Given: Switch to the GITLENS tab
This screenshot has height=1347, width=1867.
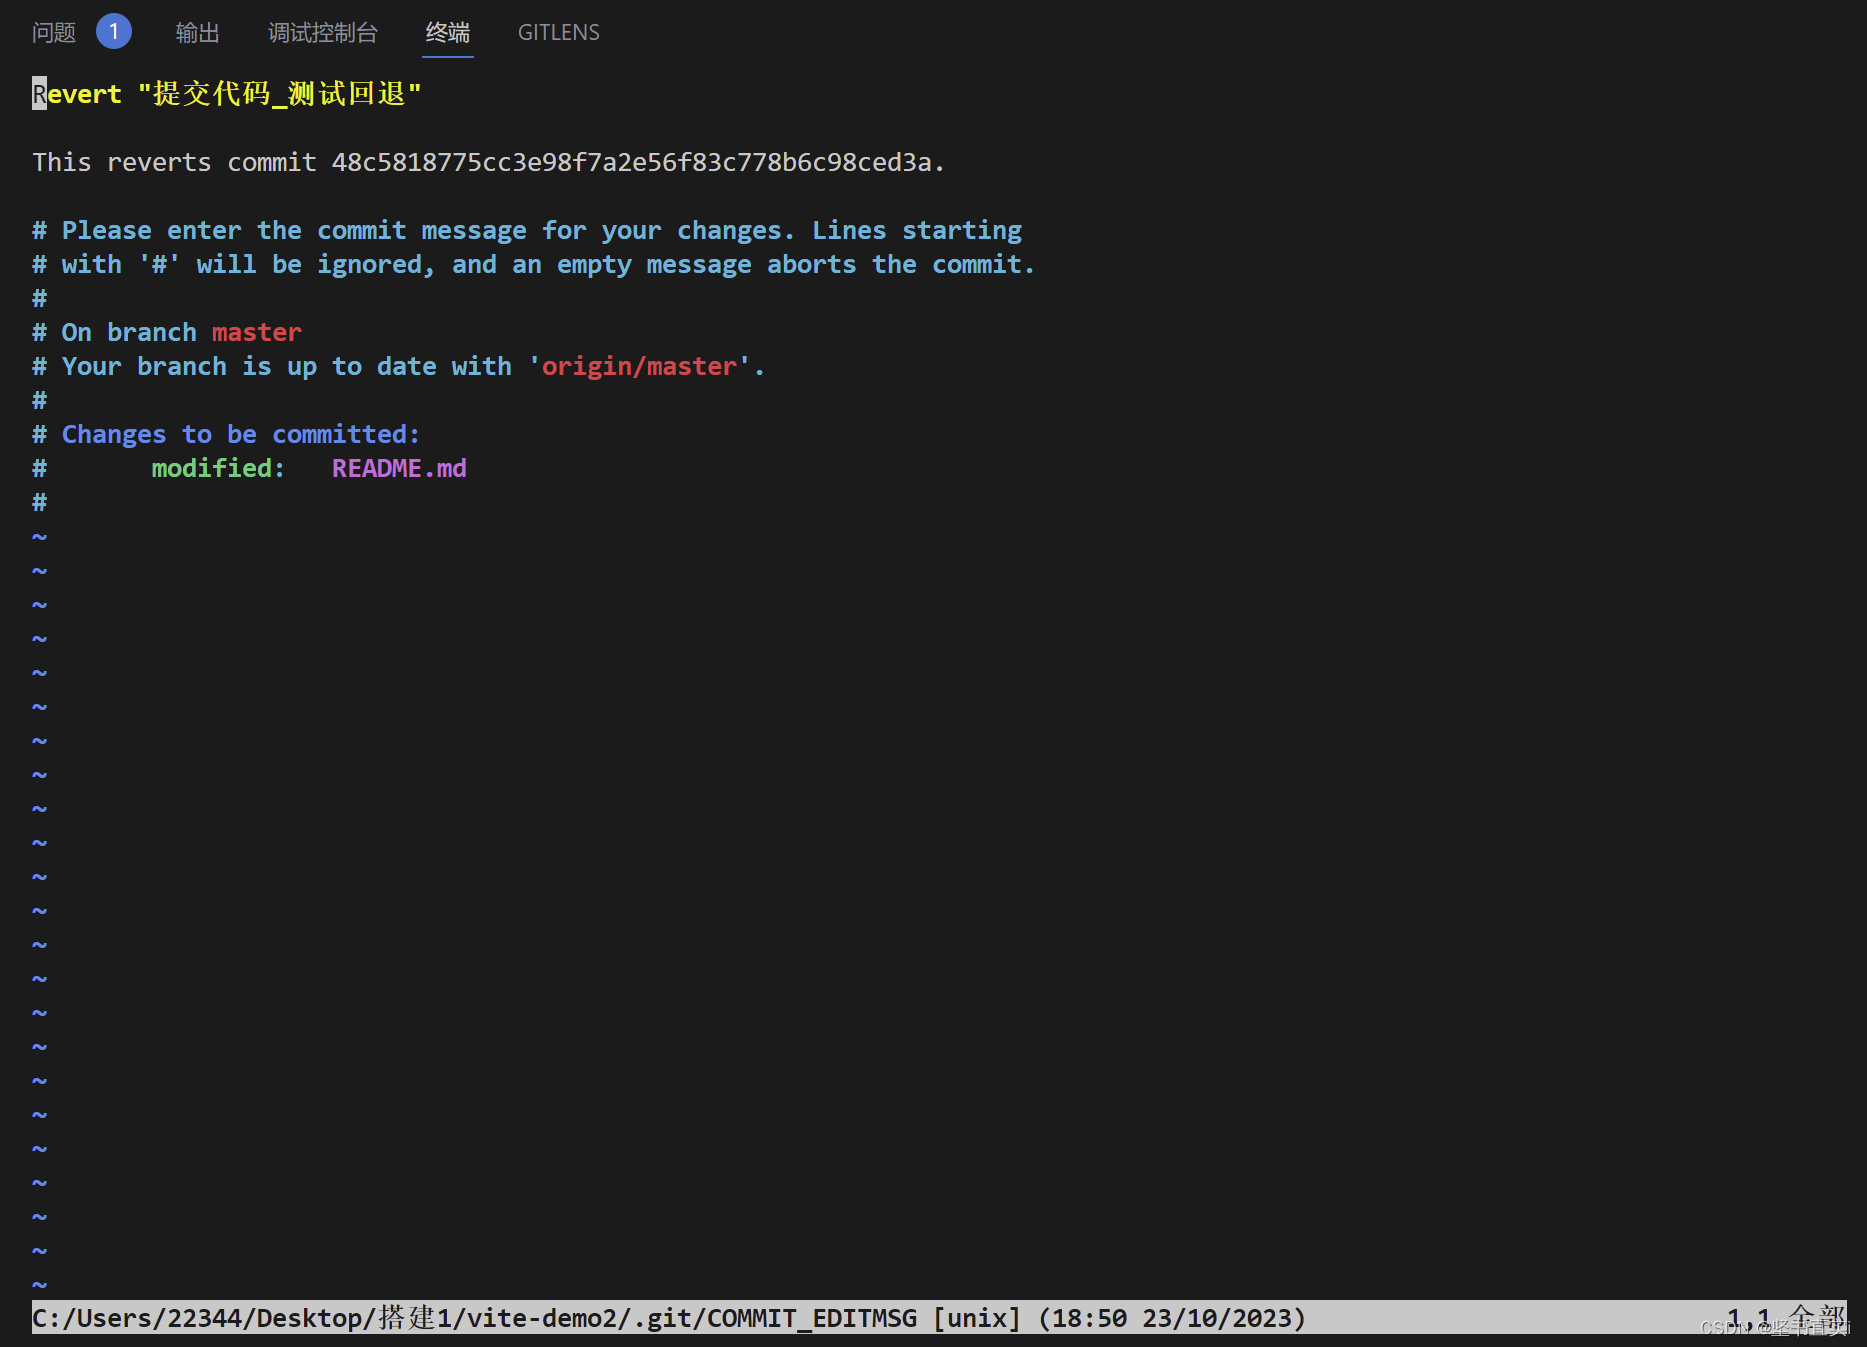Looking at the screenshot, I should point(559,33).
